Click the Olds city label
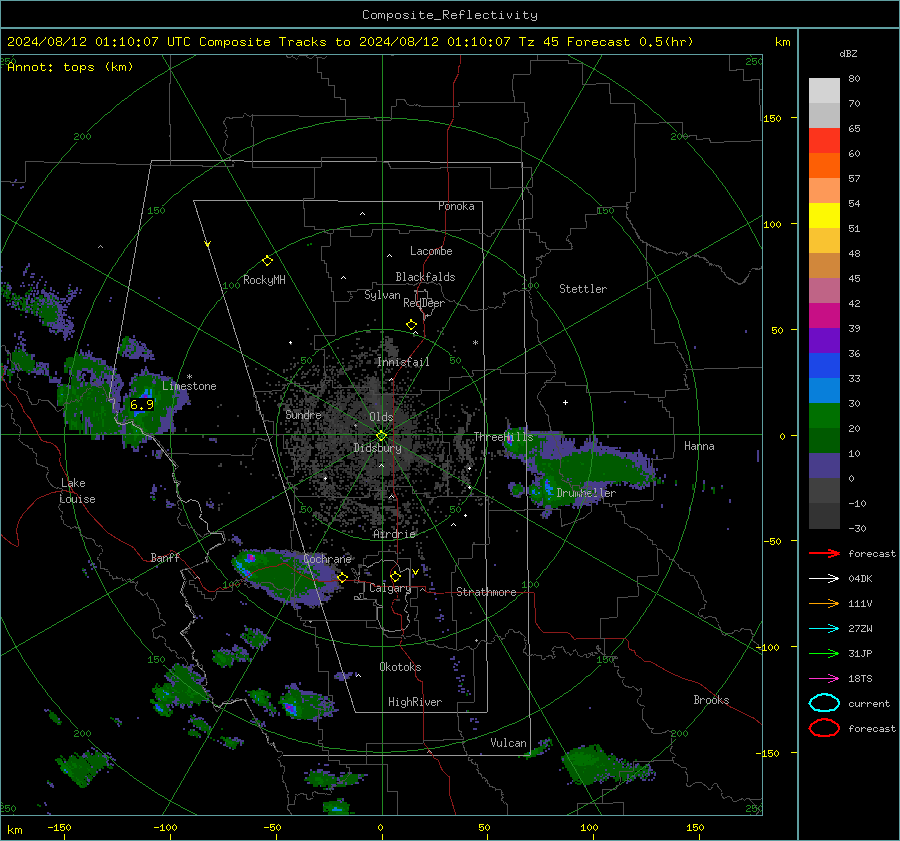Image resolution: width=900 pixels, height=841 pixels. pyautogui.click(x=381, y=417)
